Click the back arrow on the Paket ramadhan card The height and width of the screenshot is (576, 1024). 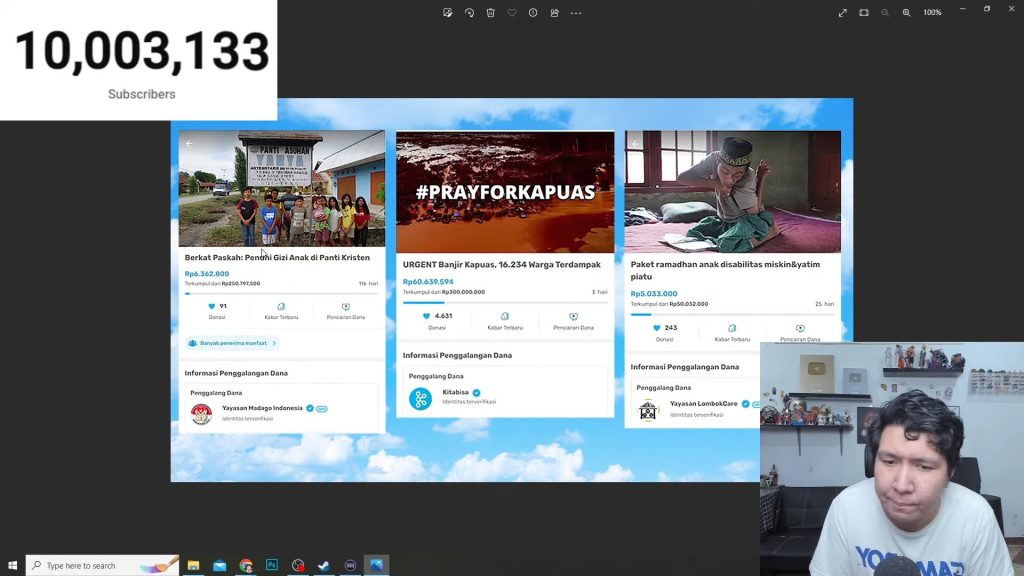[x=635, y=144]
